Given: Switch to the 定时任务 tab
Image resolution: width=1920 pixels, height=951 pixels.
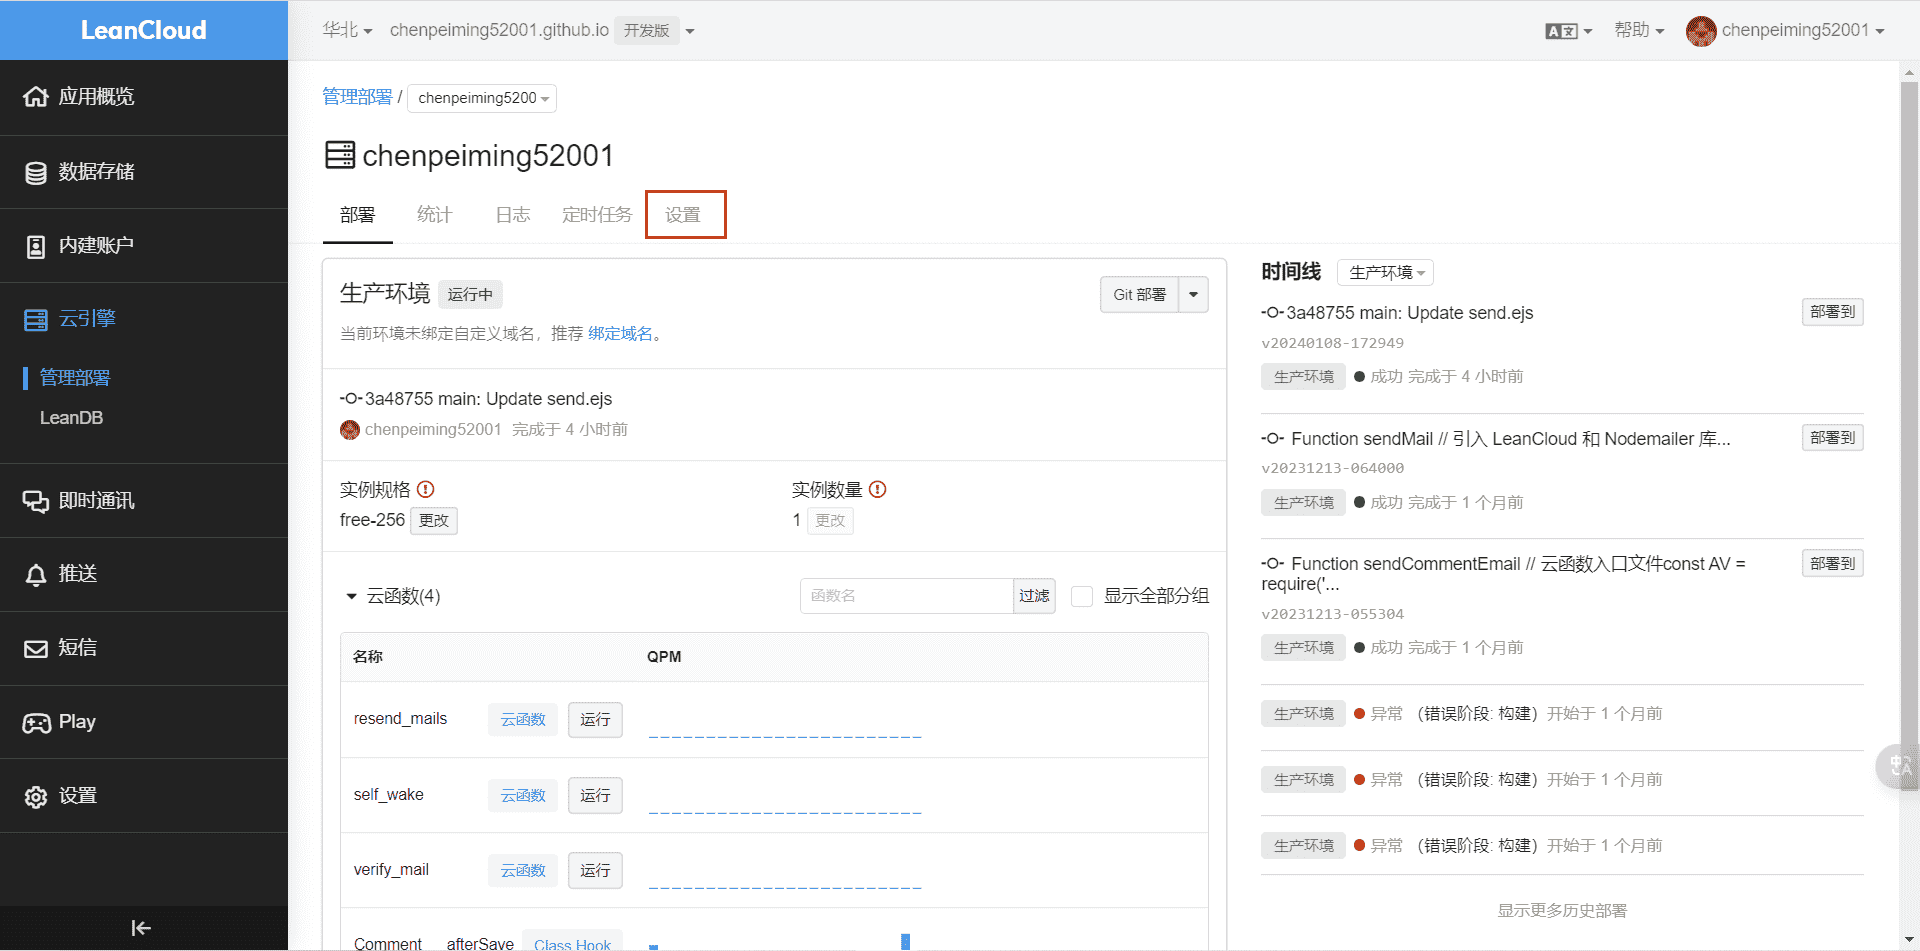Looking at the screenshot, I should click(x=597, y=215).
